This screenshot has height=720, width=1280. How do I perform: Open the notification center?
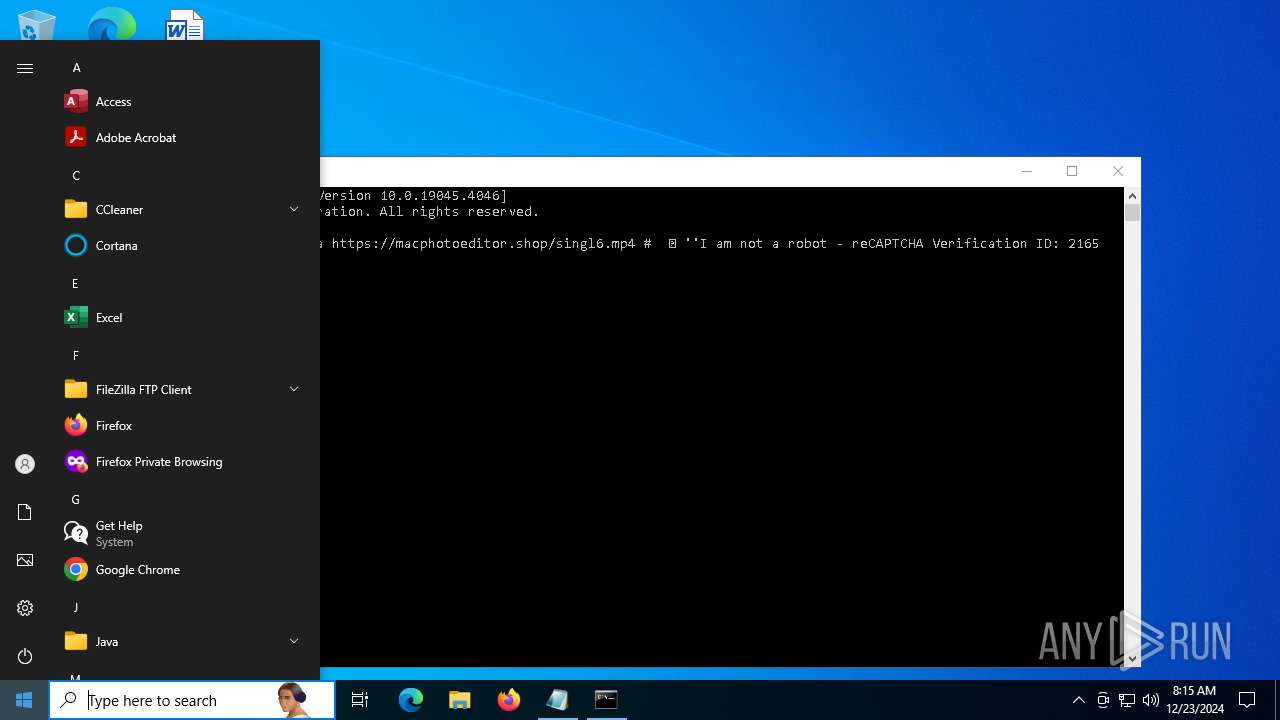1247,700
